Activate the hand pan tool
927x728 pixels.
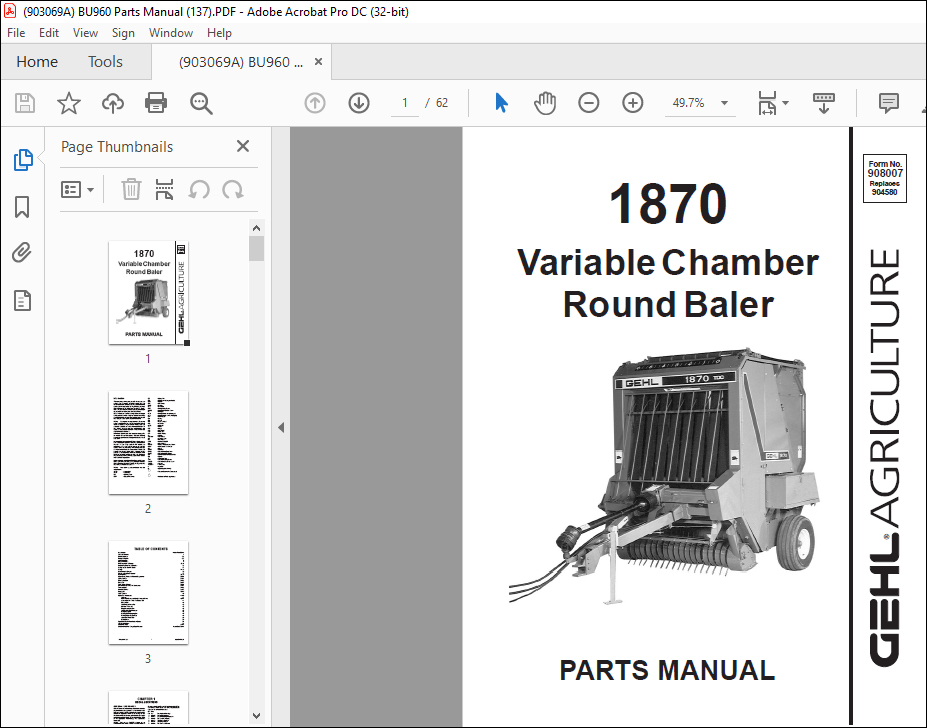point(544,103)
